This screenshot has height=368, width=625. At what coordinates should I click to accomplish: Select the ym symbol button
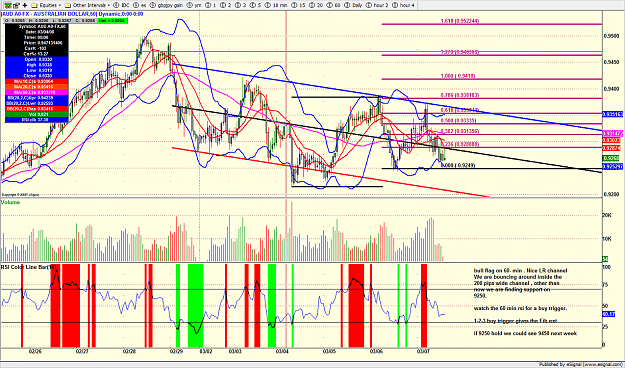[x=195, y=5]
